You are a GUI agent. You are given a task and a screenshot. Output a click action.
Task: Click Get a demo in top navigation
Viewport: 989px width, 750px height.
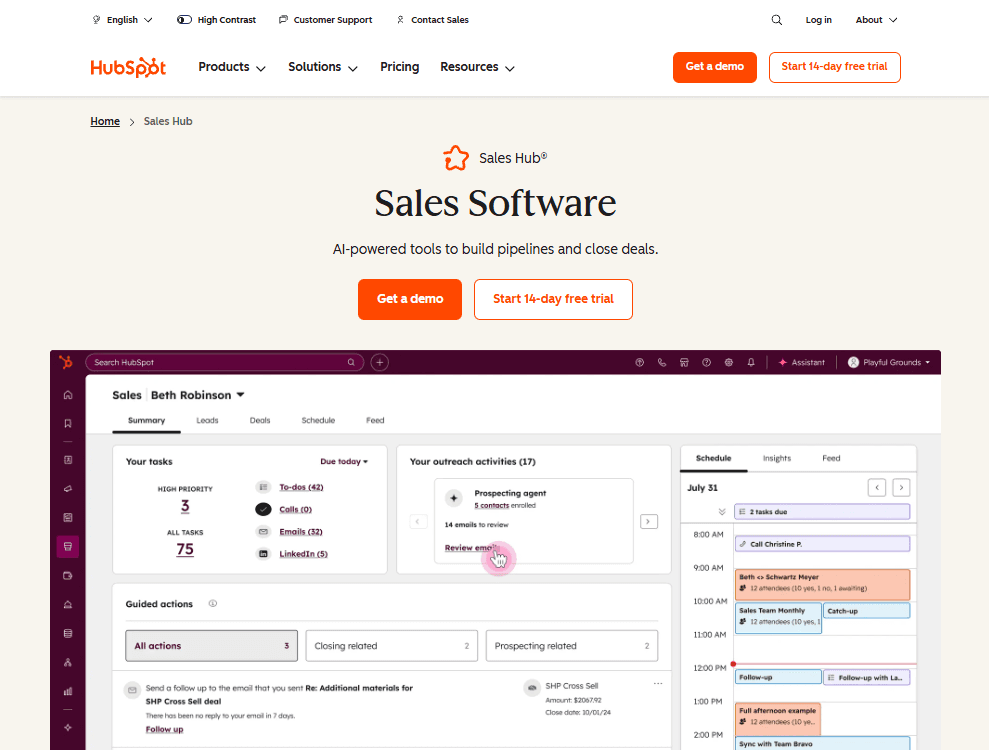point(715,67)
